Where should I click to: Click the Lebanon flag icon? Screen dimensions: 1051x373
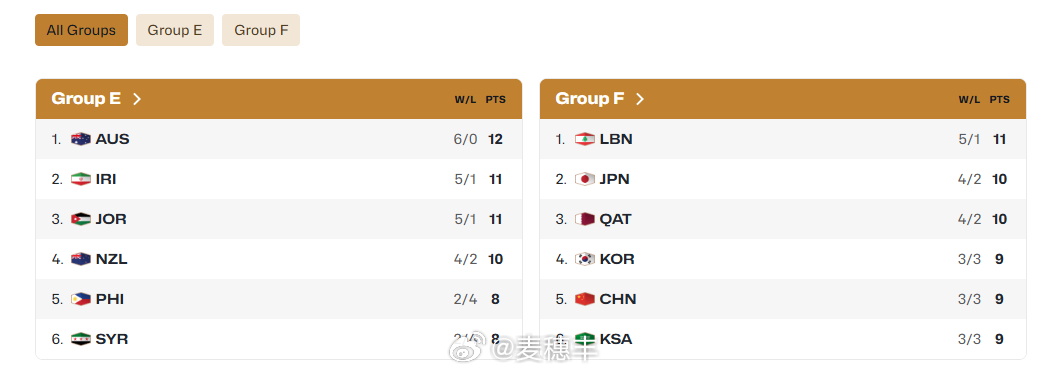[x=584, y=140]
